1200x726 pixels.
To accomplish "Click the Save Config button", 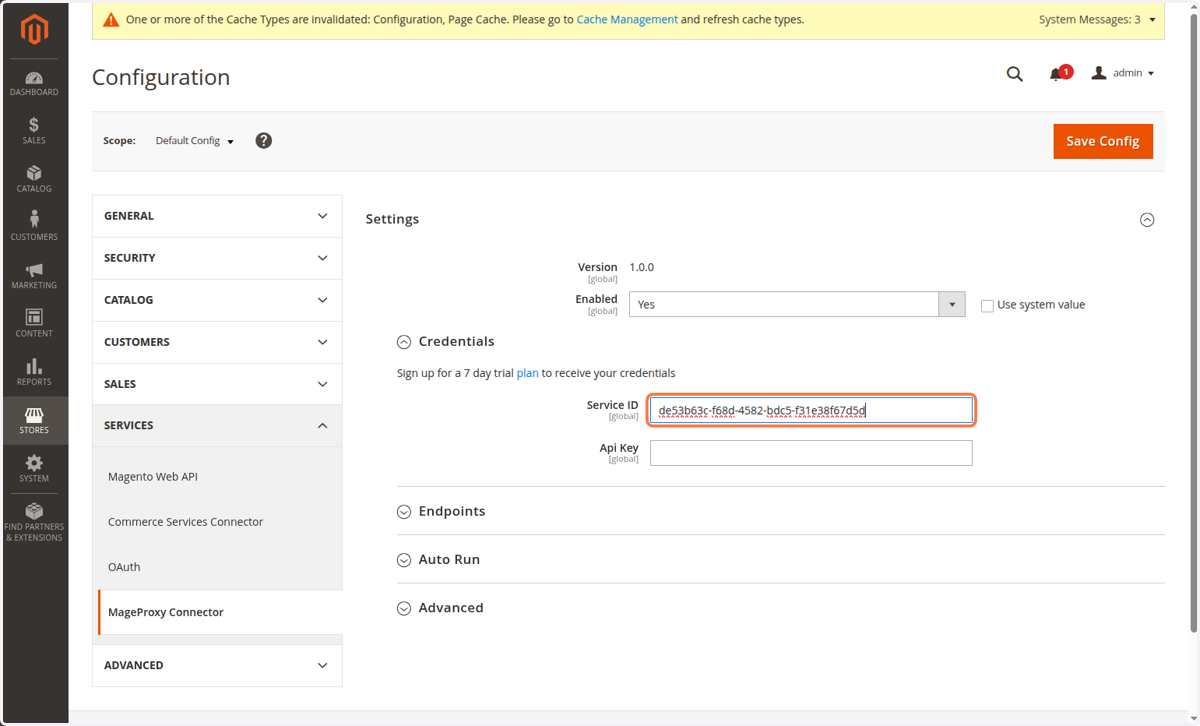I will coord(1103,141).
